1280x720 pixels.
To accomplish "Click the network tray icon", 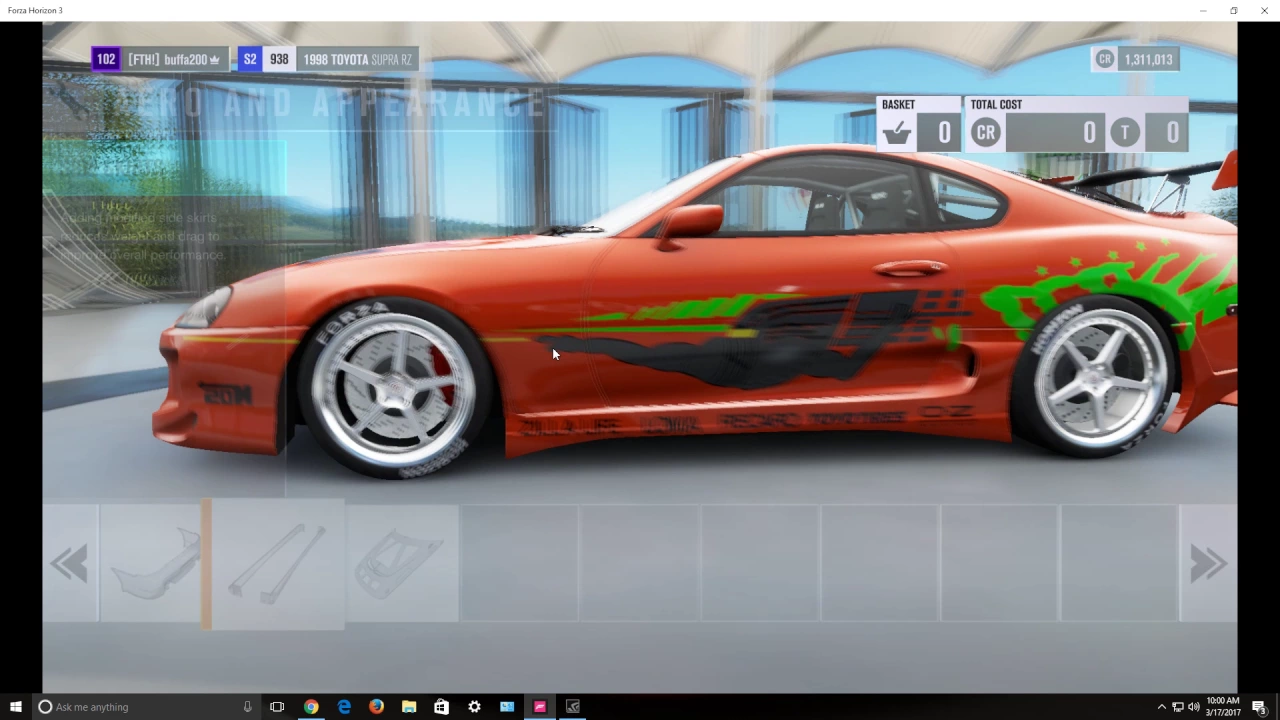I will 1177,707.
